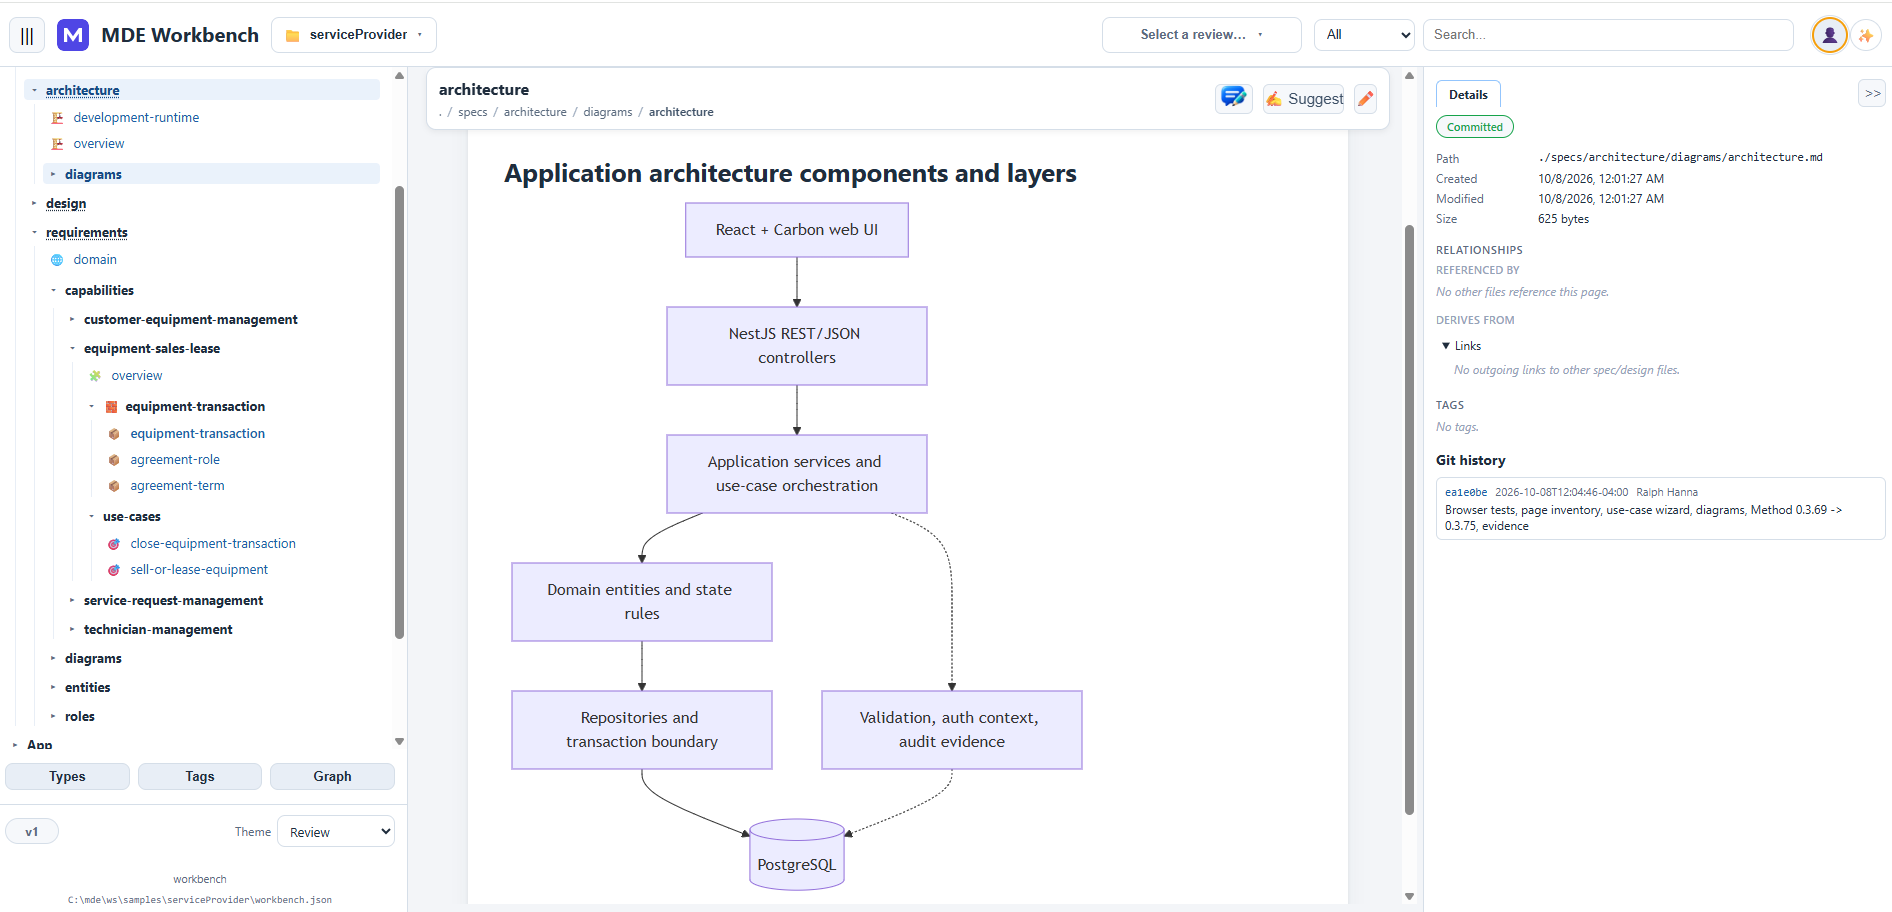The height and width of the screenshot is (912, 1892).
Task: Collapse the use-cases folder
Action: (91, 516)
